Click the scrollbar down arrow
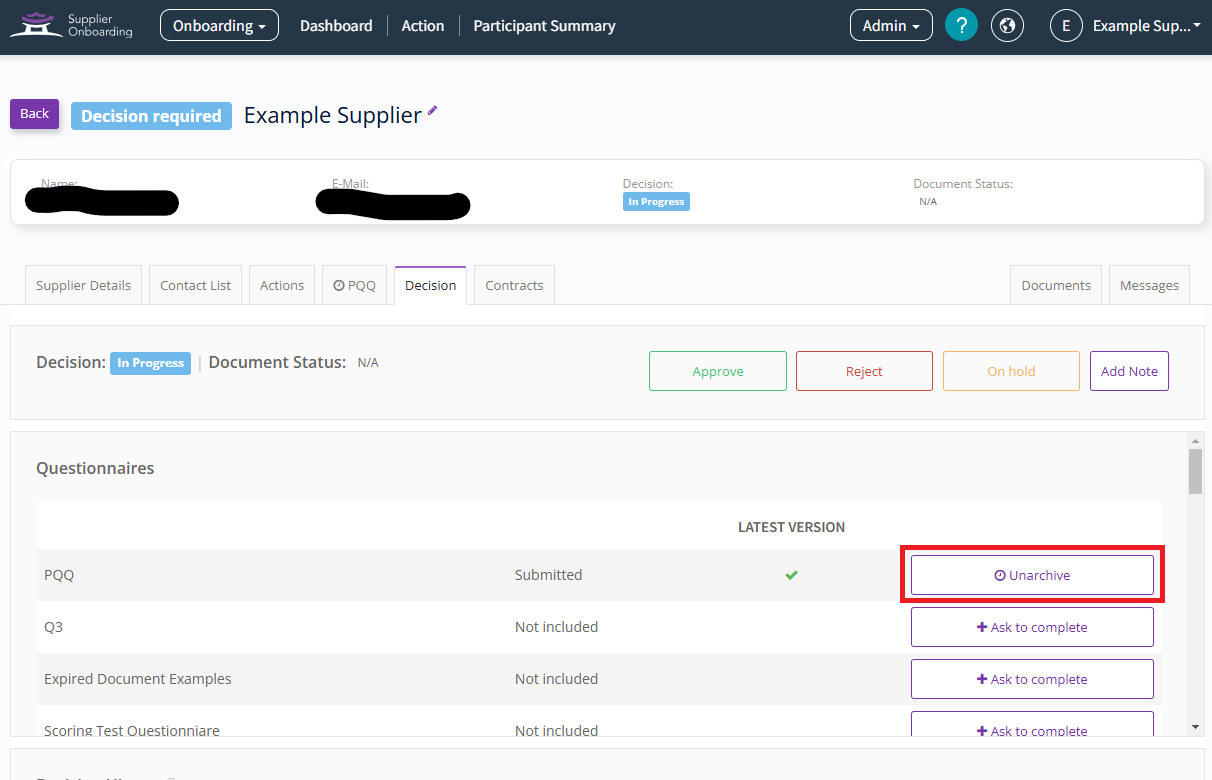This screenshot has height=780, width=1212. (1195, 727)
